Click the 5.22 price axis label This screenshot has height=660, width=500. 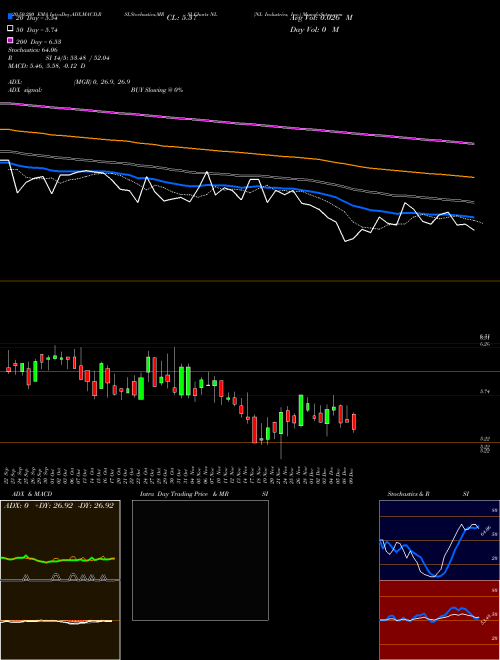click(x=485, y=439)
